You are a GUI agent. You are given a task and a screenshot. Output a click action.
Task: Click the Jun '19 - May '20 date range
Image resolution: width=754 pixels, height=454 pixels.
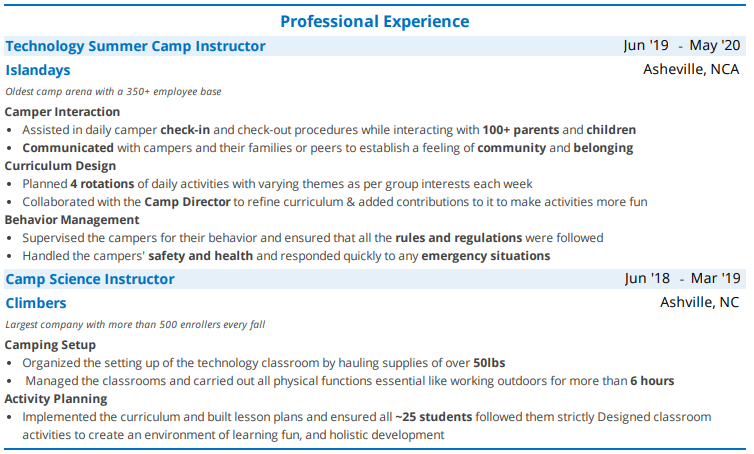coord(682,45)
